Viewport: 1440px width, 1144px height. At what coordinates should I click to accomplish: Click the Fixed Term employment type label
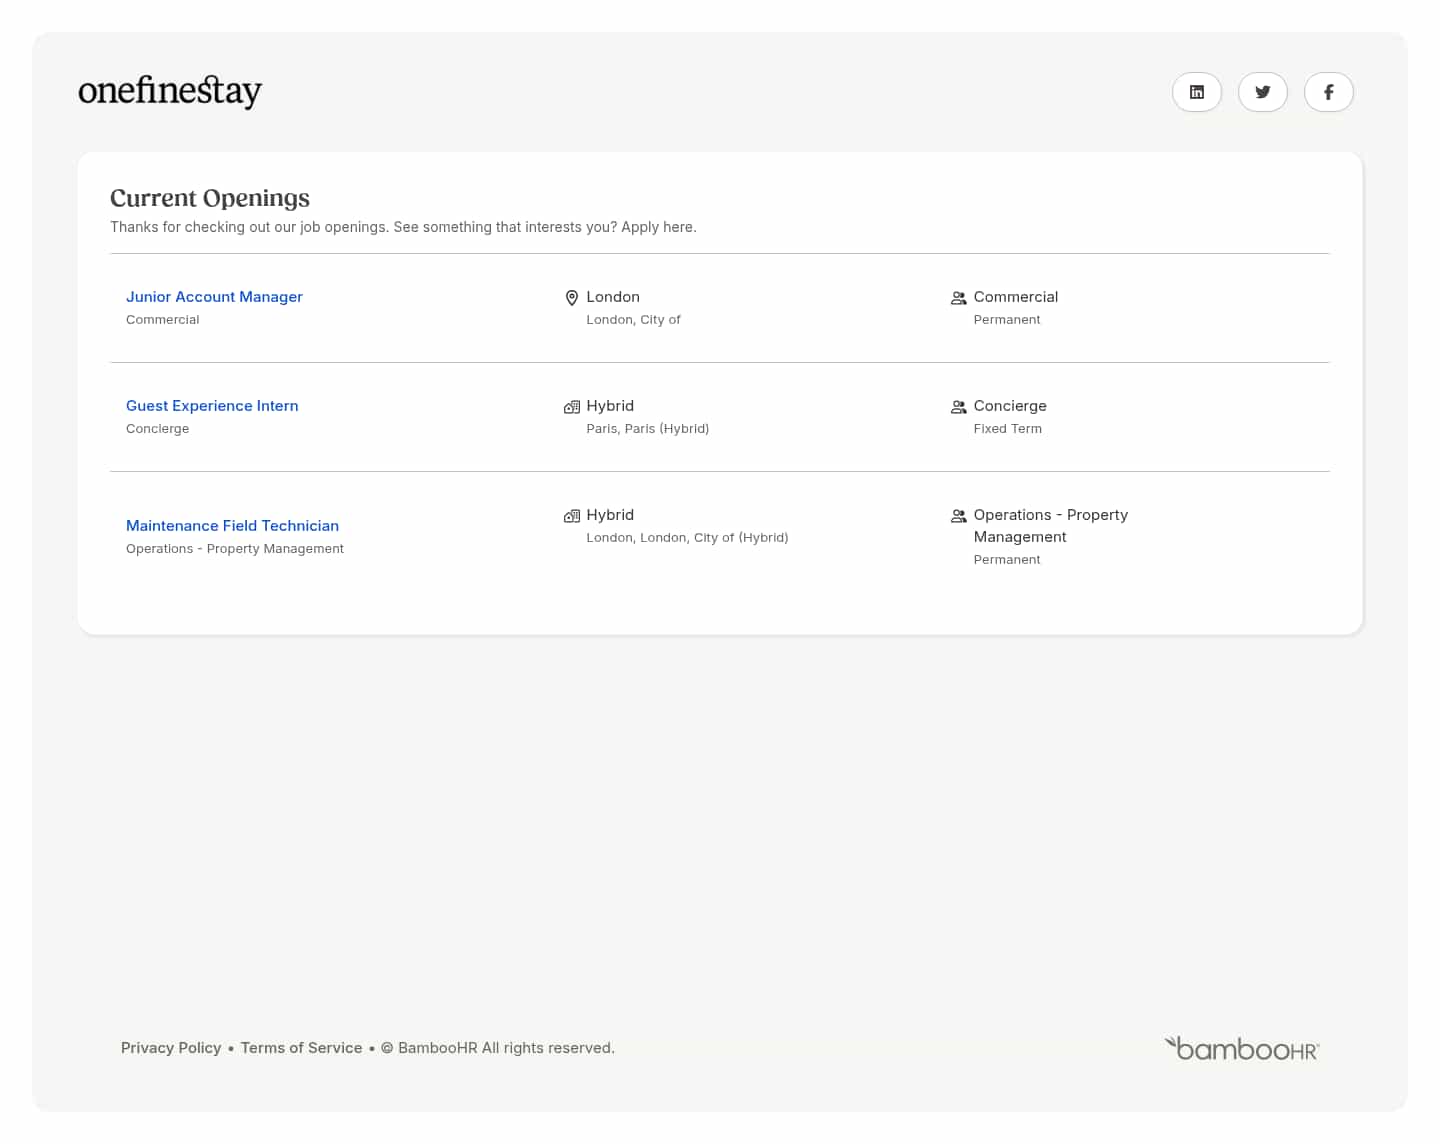1007,429
